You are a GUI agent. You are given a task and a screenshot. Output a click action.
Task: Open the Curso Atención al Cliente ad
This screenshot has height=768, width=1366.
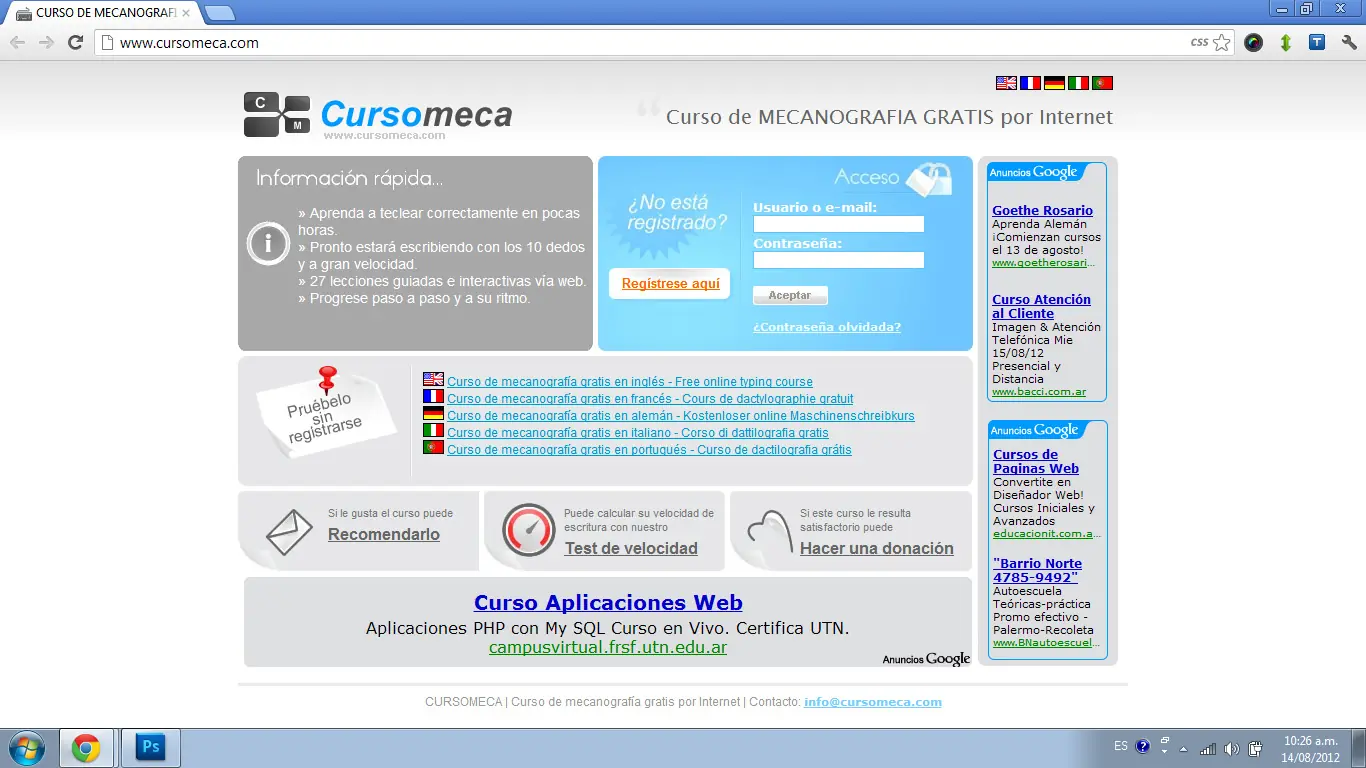tap(1041, 306)
